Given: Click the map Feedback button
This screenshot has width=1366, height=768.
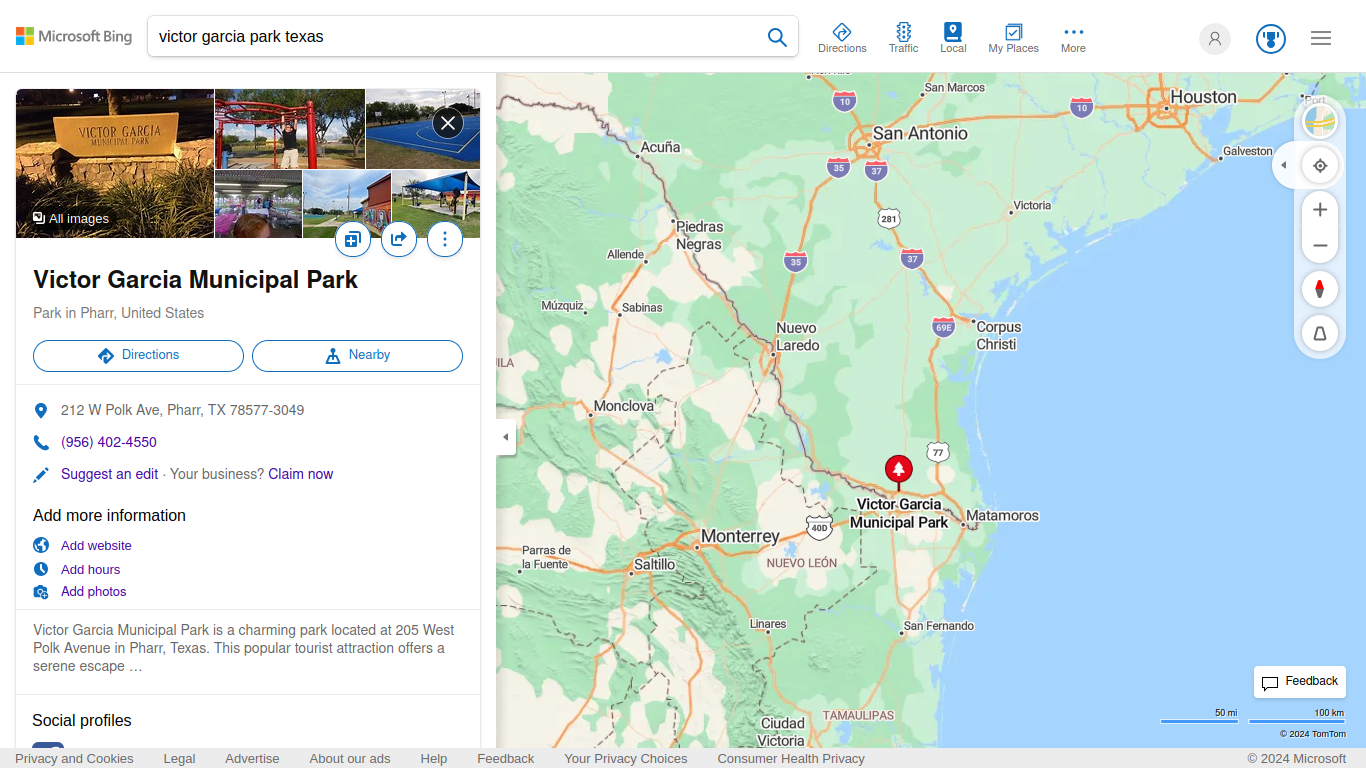Looking at the screenshot, I should pyautogui.click(x=1300, y=682).
